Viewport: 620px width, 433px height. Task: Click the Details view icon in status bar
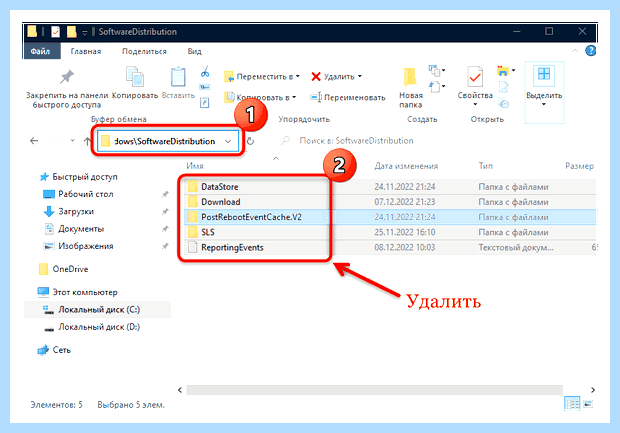click(572, 404)
